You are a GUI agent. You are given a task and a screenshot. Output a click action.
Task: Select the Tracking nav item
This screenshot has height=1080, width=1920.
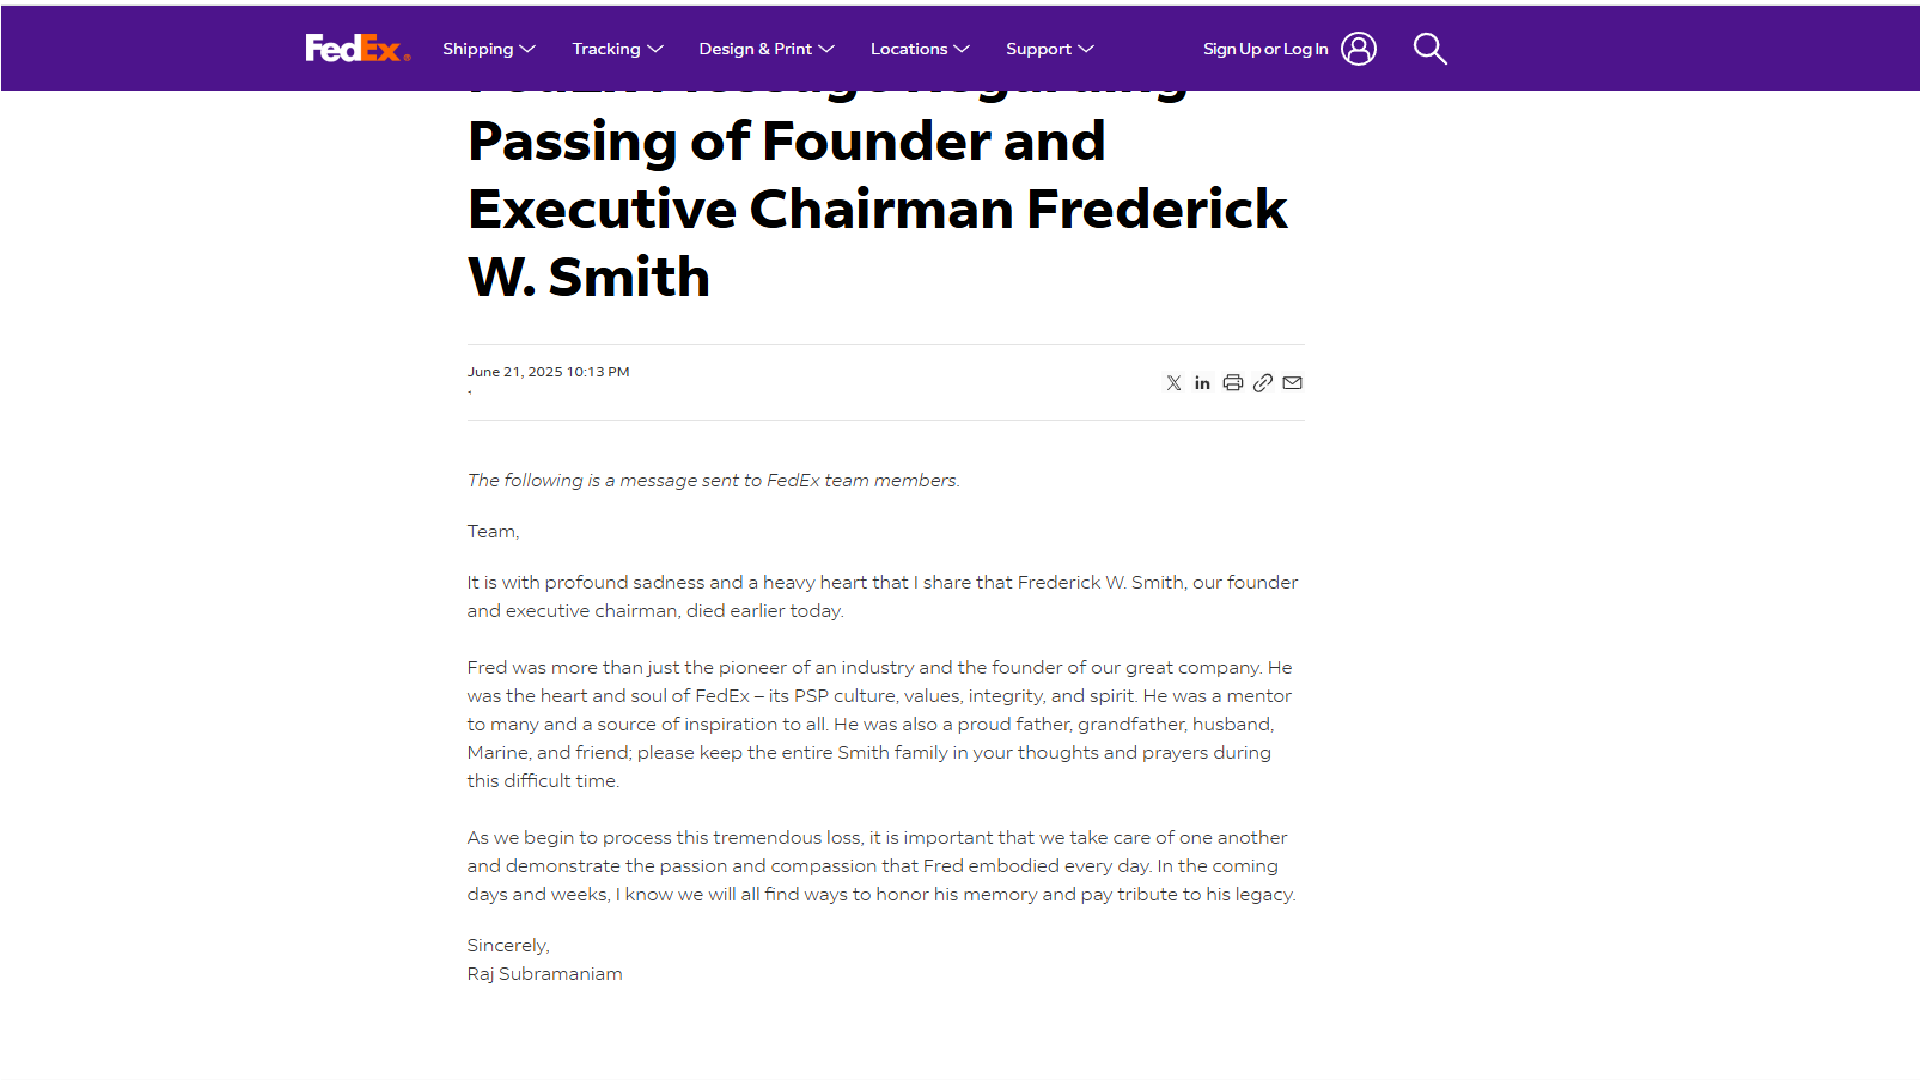pyautogui.click(x=606, y=48)
